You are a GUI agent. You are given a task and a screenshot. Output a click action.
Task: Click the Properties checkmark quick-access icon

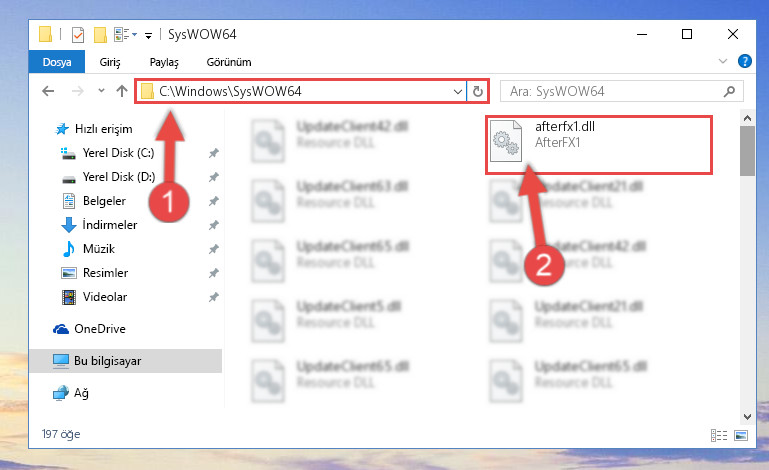pos(77,35)
